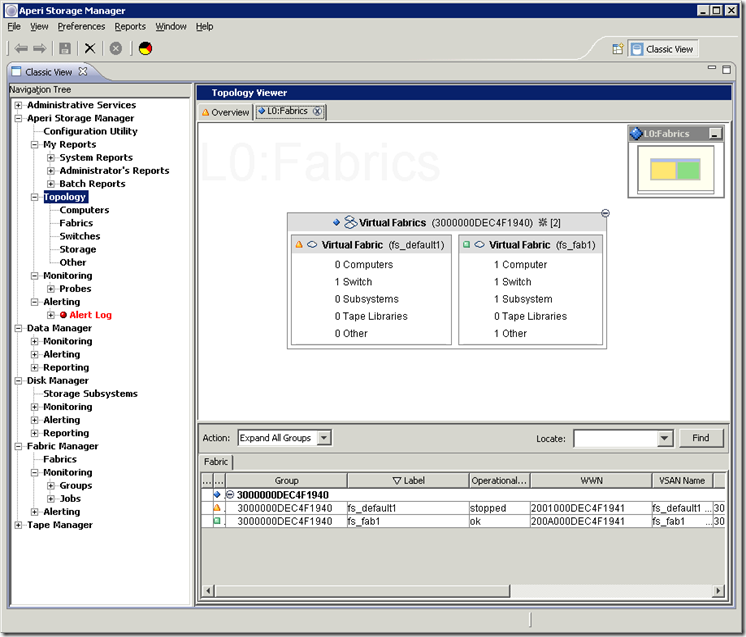Sort by Operational column header
Screen dimensions: 746x637
pyautogui.click(x=500, y=480)
